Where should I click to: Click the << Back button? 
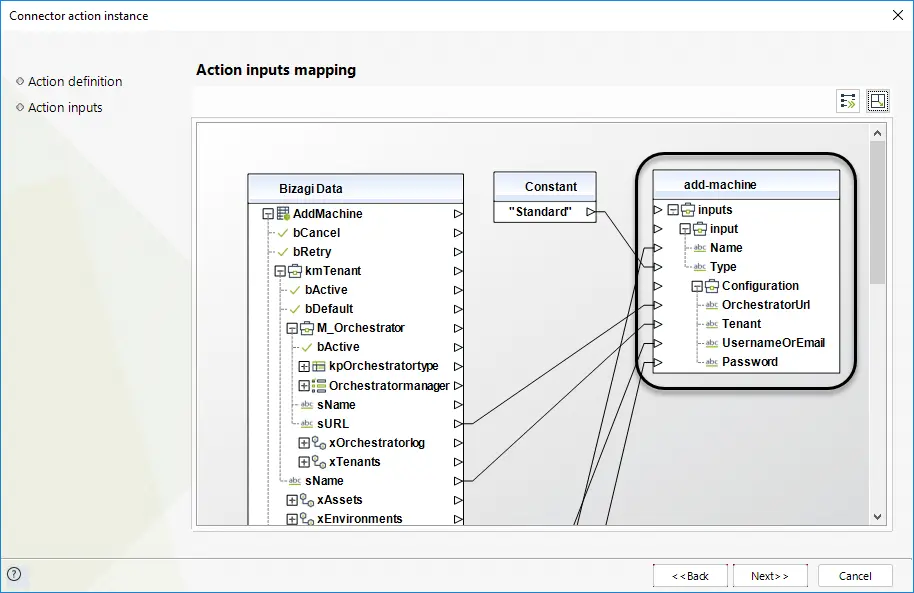coord(690,576)
